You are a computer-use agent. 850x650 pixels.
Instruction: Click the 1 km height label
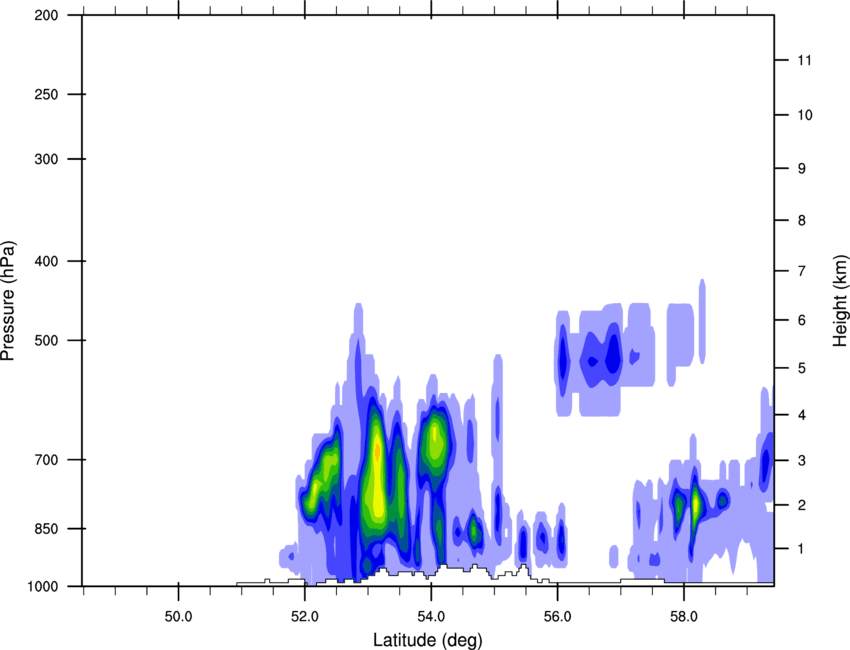(x=801, y=549)
